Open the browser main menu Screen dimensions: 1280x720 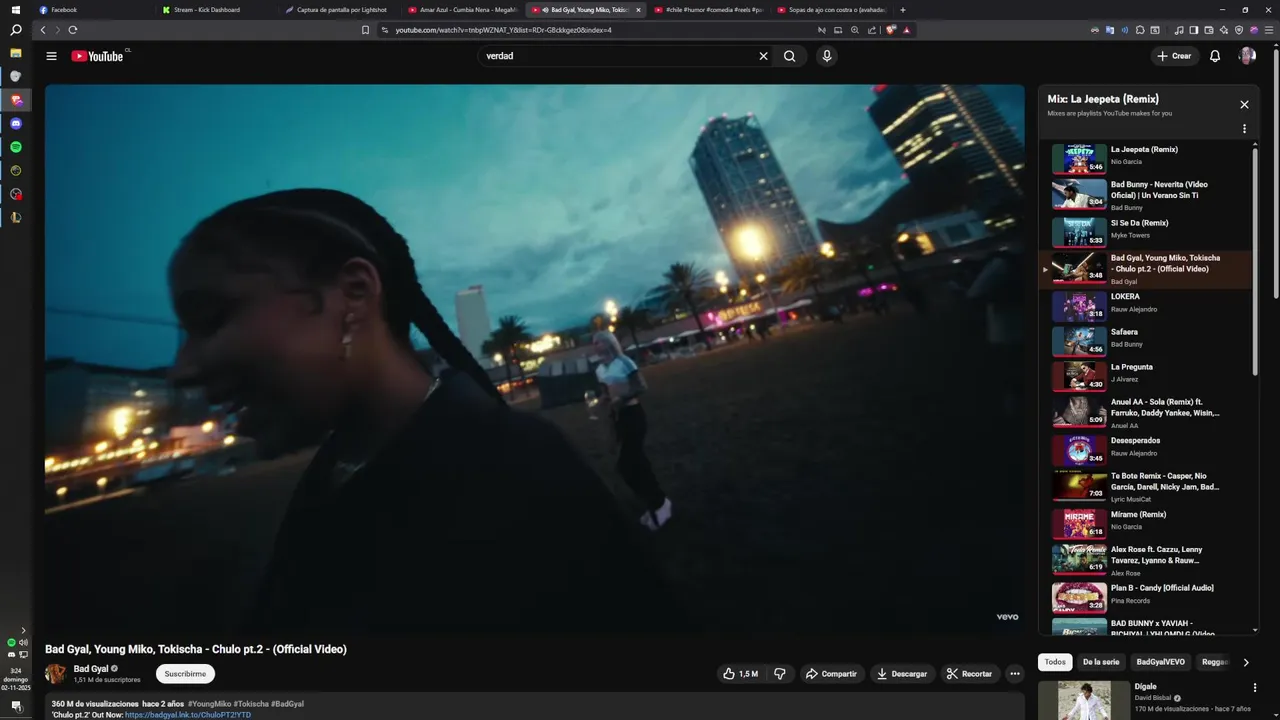1268,30
